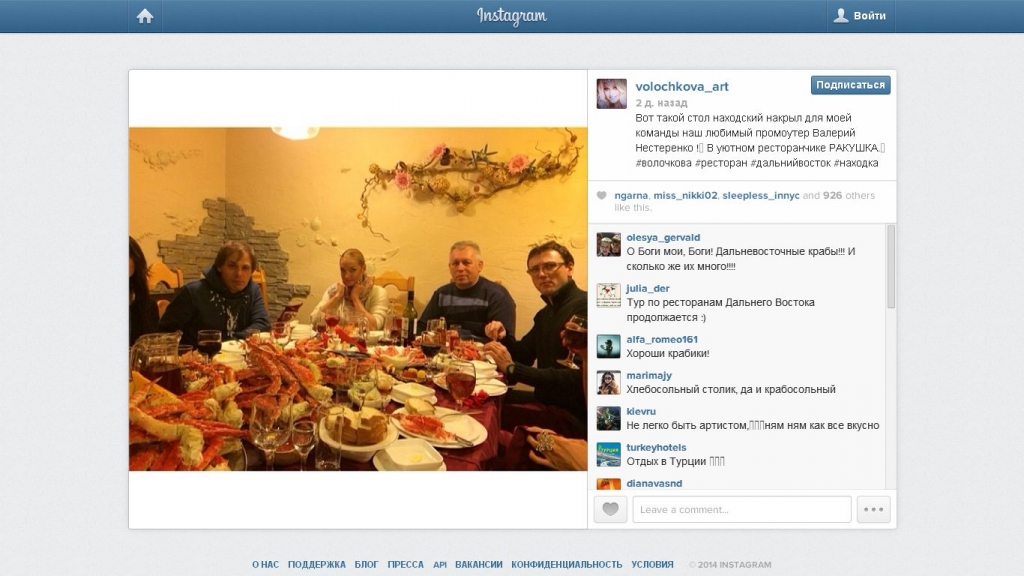Click the Instagram logo in header
The height and width of the screenshot is (576, 1024).
(x=511, y=16)
